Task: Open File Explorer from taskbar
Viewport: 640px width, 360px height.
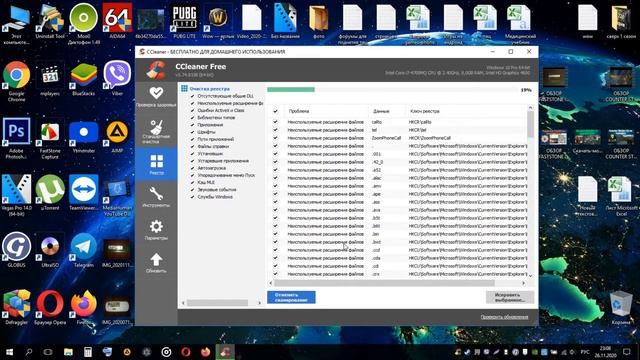Action: tap(68, 352)
